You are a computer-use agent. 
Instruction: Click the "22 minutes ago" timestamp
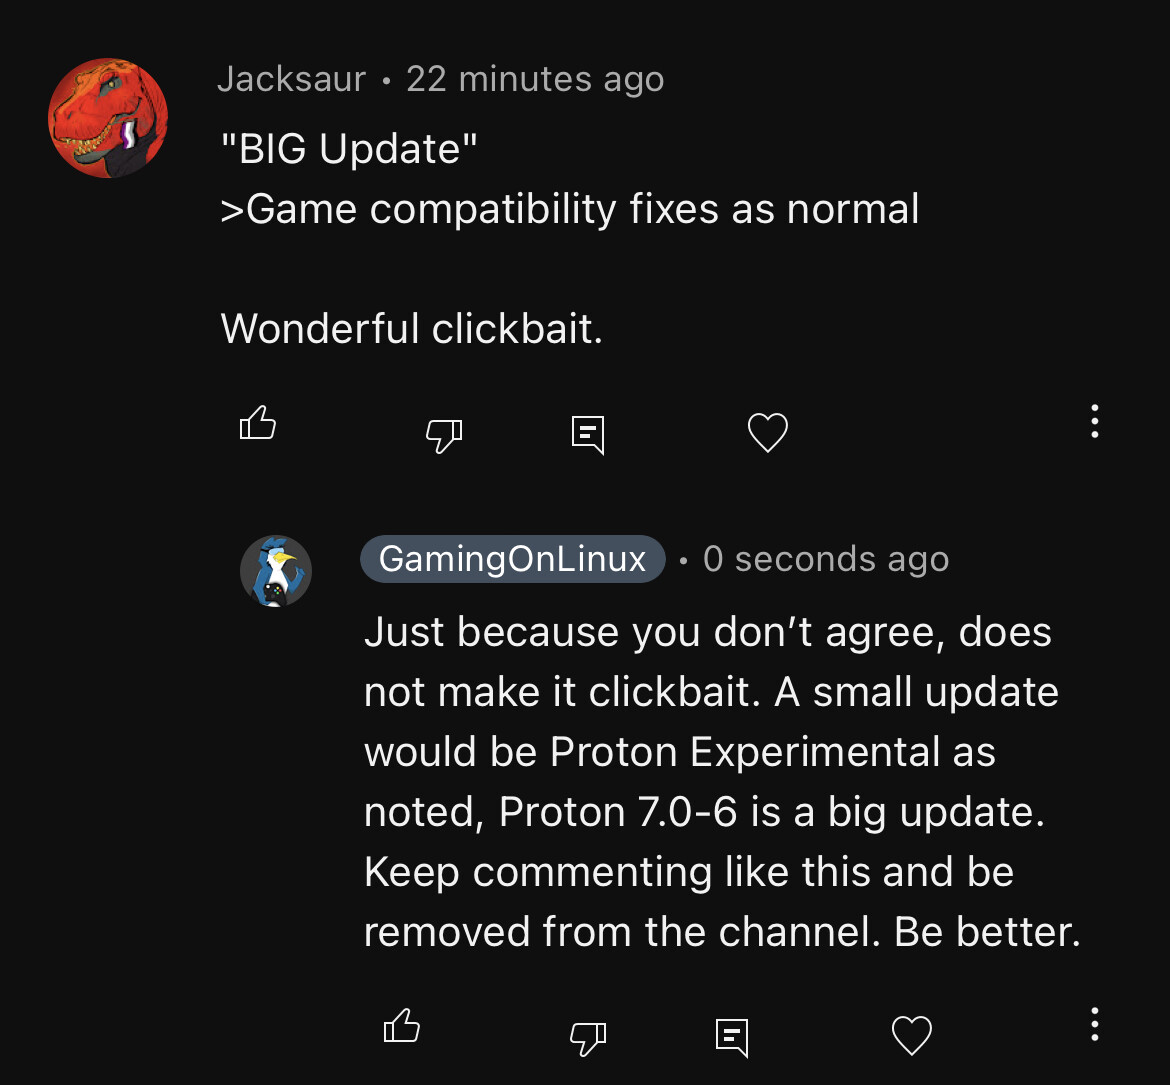coord(535,79)
